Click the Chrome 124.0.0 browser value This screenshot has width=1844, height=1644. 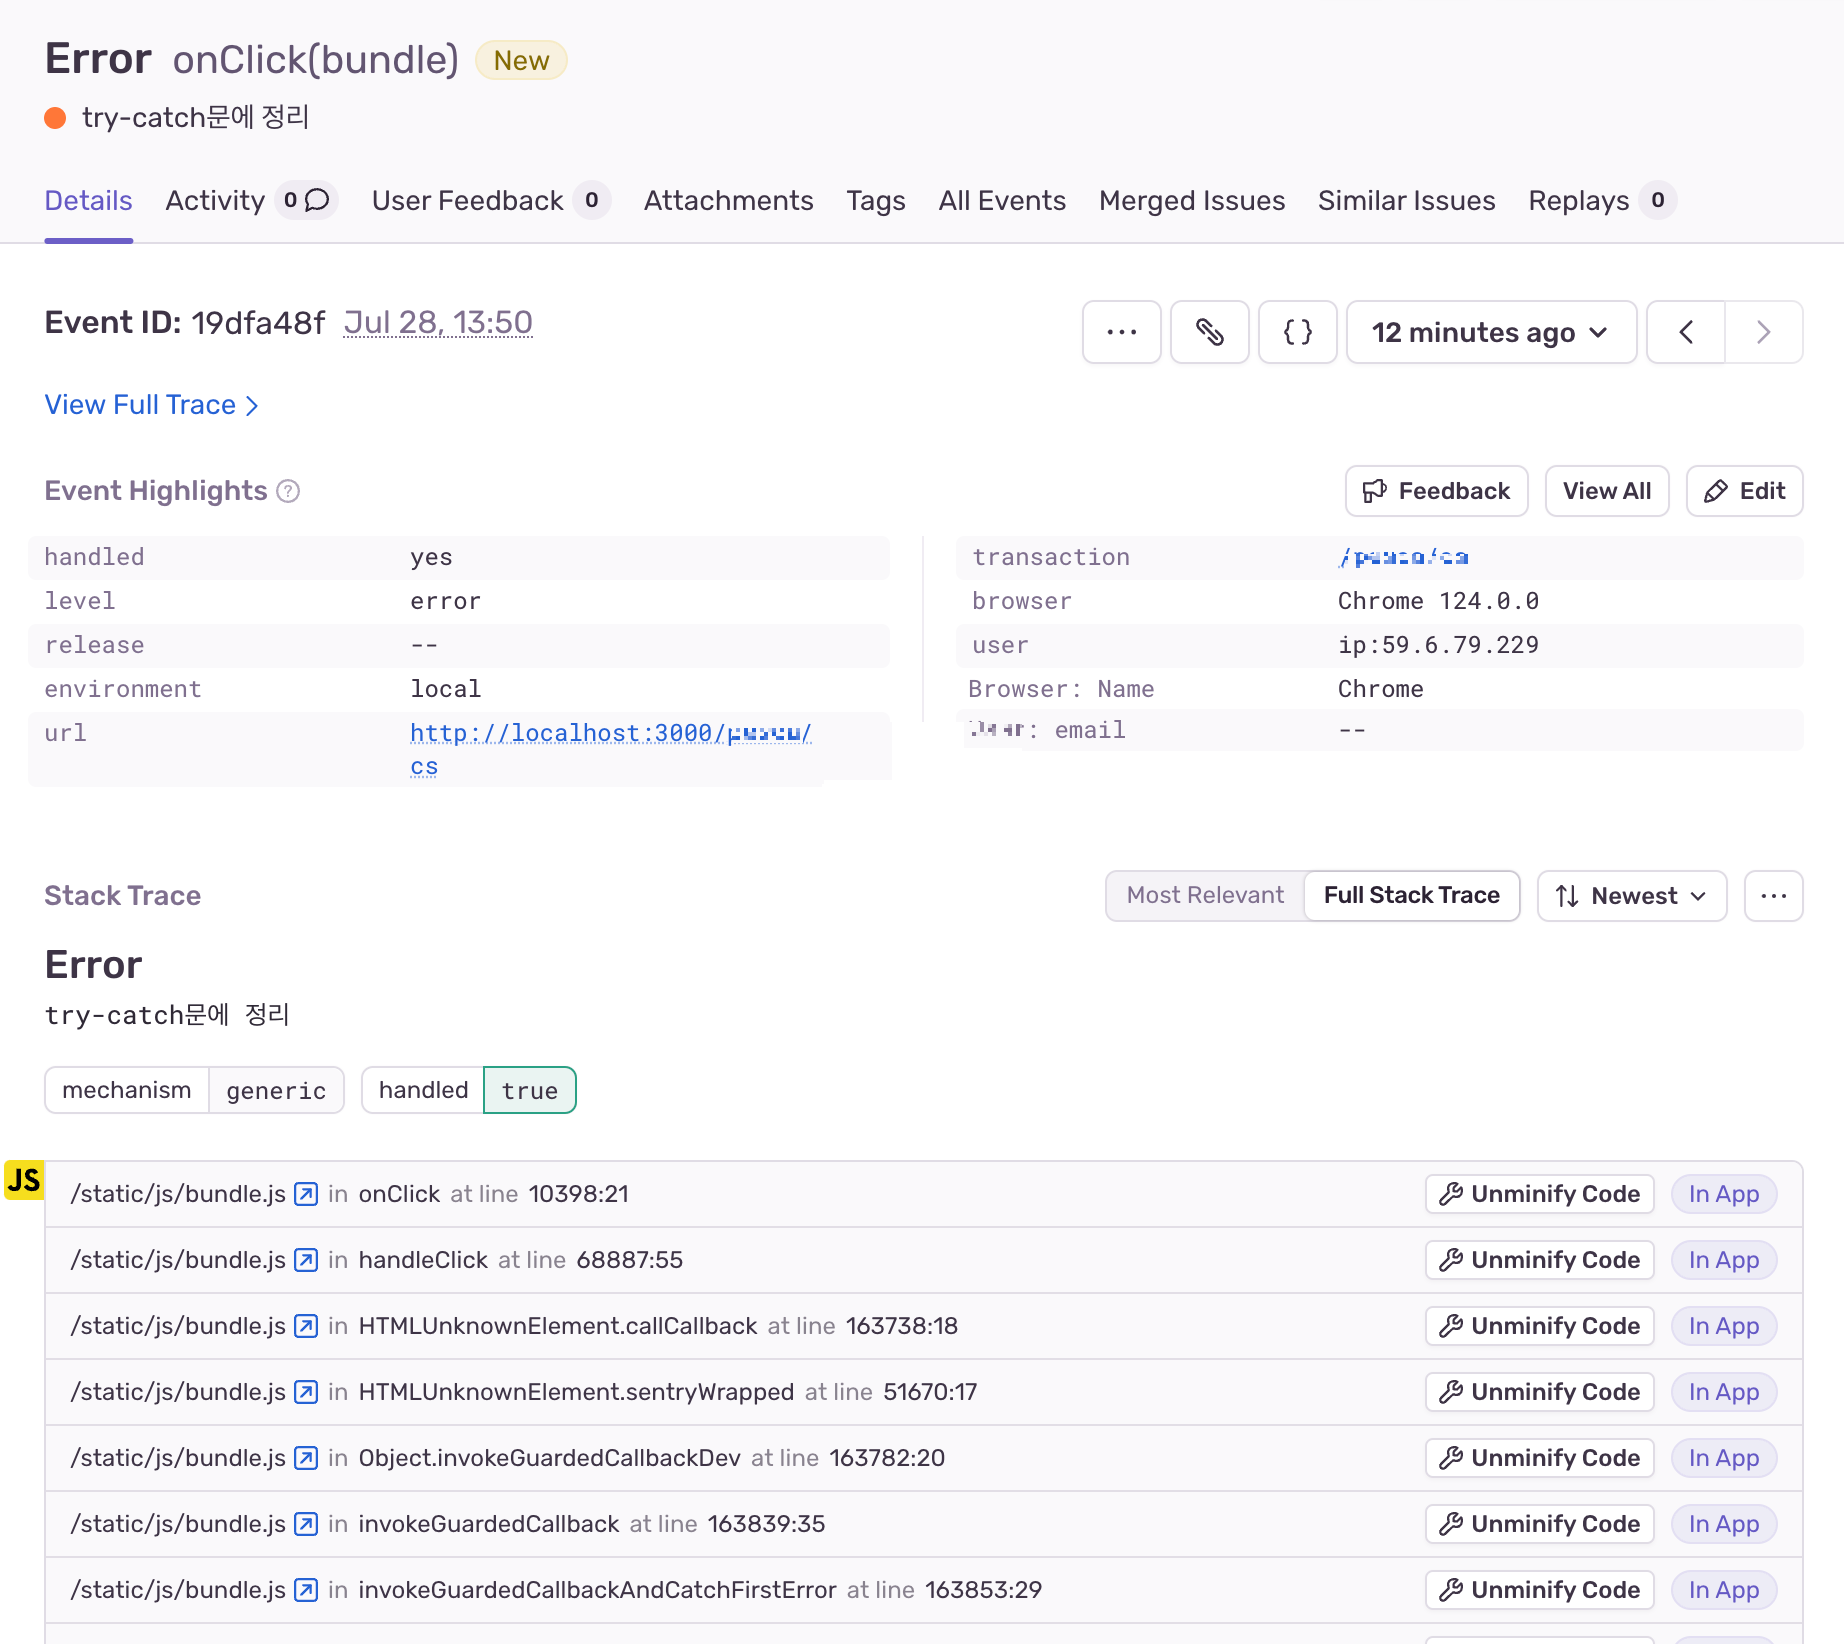(x=1438, y=601)
